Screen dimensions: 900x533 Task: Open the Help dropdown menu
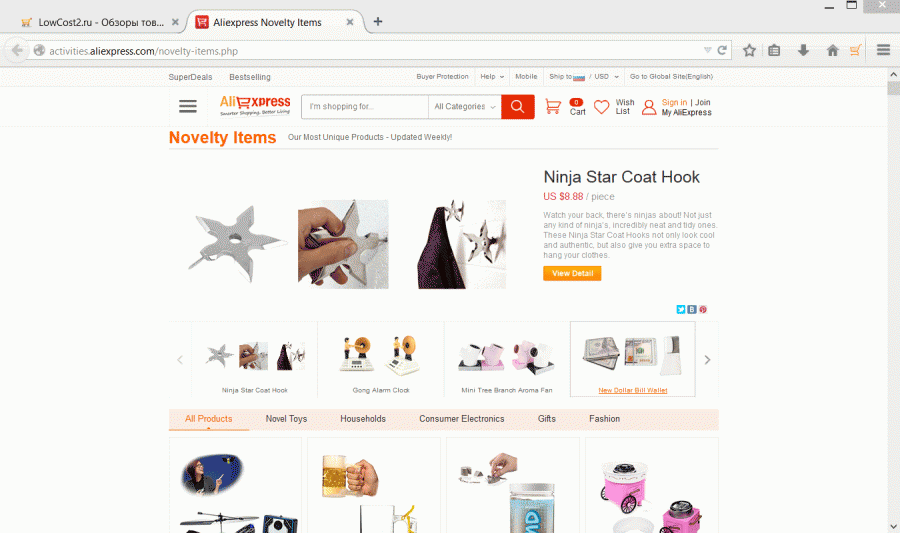[492, 76]
